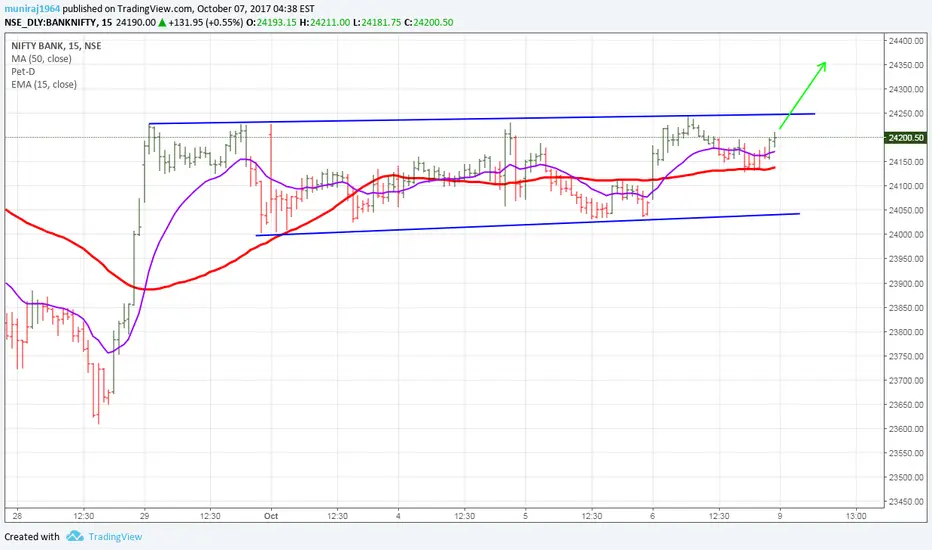932x550 pixels.
Task: Click the low value L:24181.75
Action: 377,23
